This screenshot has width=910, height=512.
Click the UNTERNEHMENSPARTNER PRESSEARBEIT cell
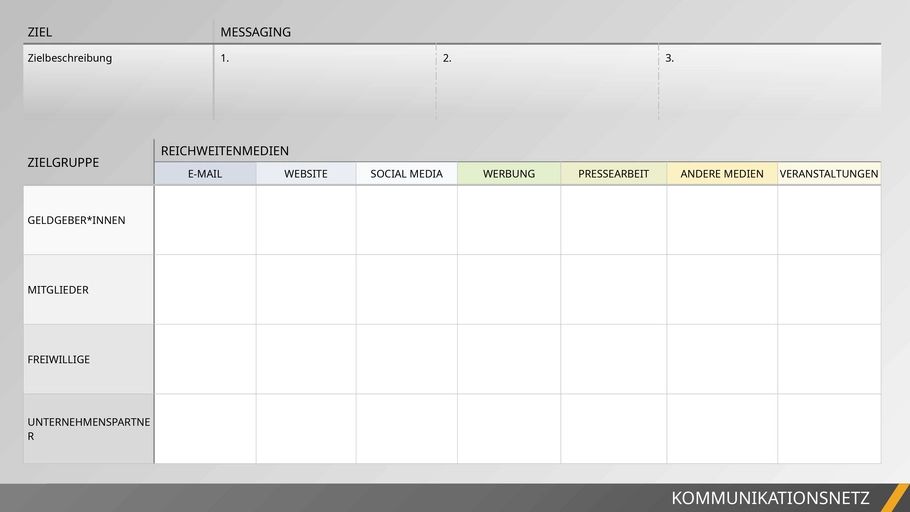613,429
